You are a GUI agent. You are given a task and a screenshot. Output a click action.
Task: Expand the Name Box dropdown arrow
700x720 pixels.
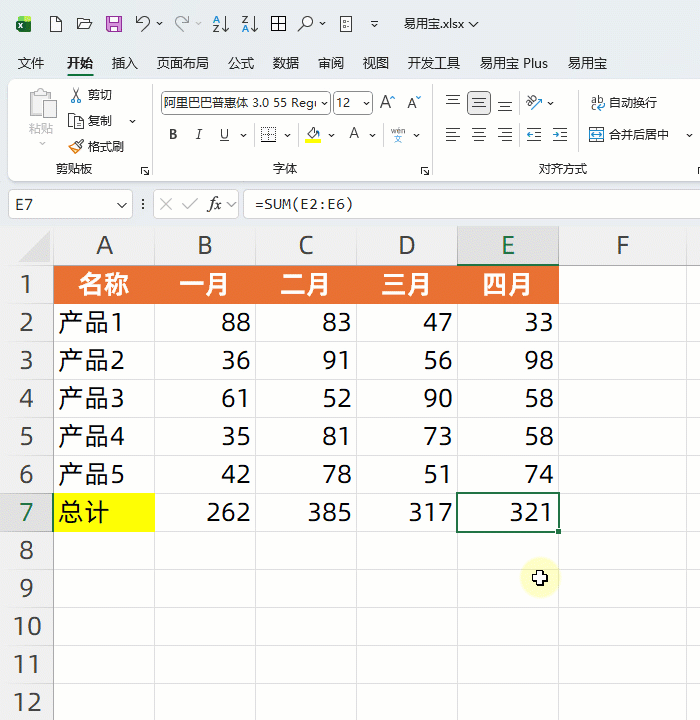123,204
